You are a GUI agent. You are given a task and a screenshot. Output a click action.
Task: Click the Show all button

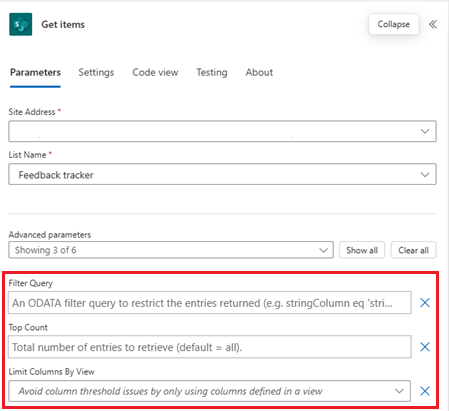click(x=362, y=250)
